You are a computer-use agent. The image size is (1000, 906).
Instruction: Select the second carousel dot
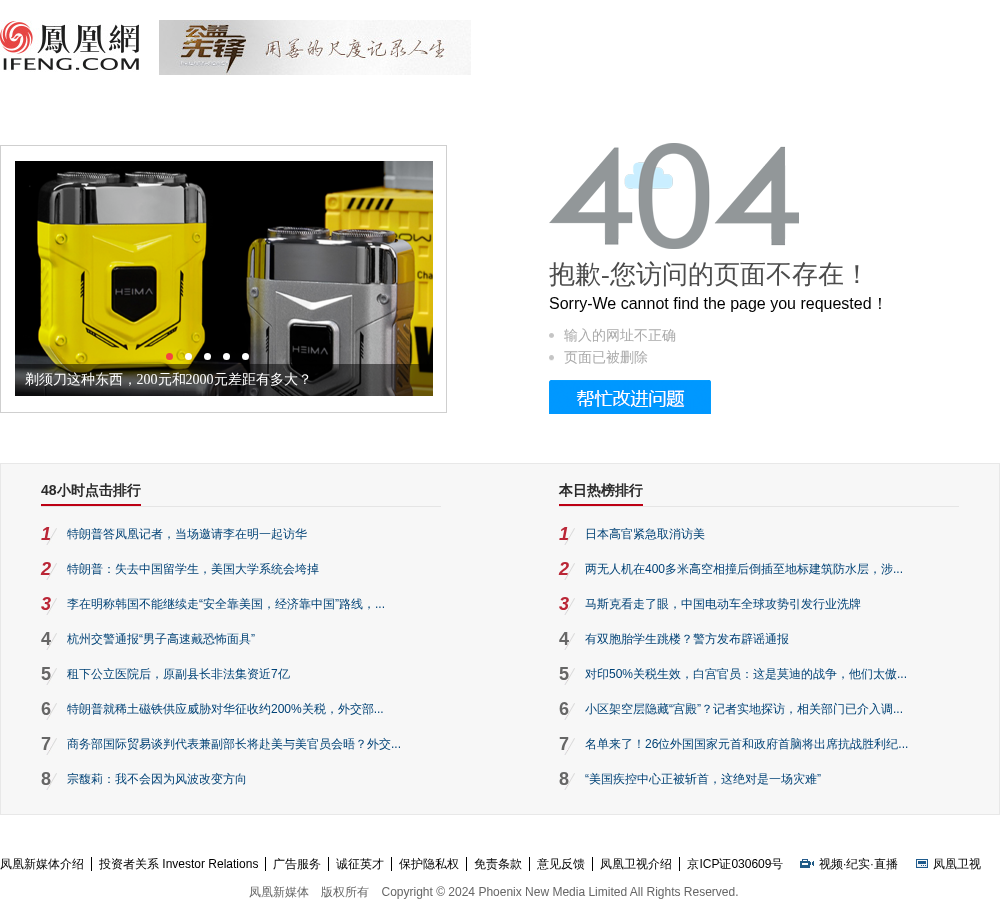point(188,356)
